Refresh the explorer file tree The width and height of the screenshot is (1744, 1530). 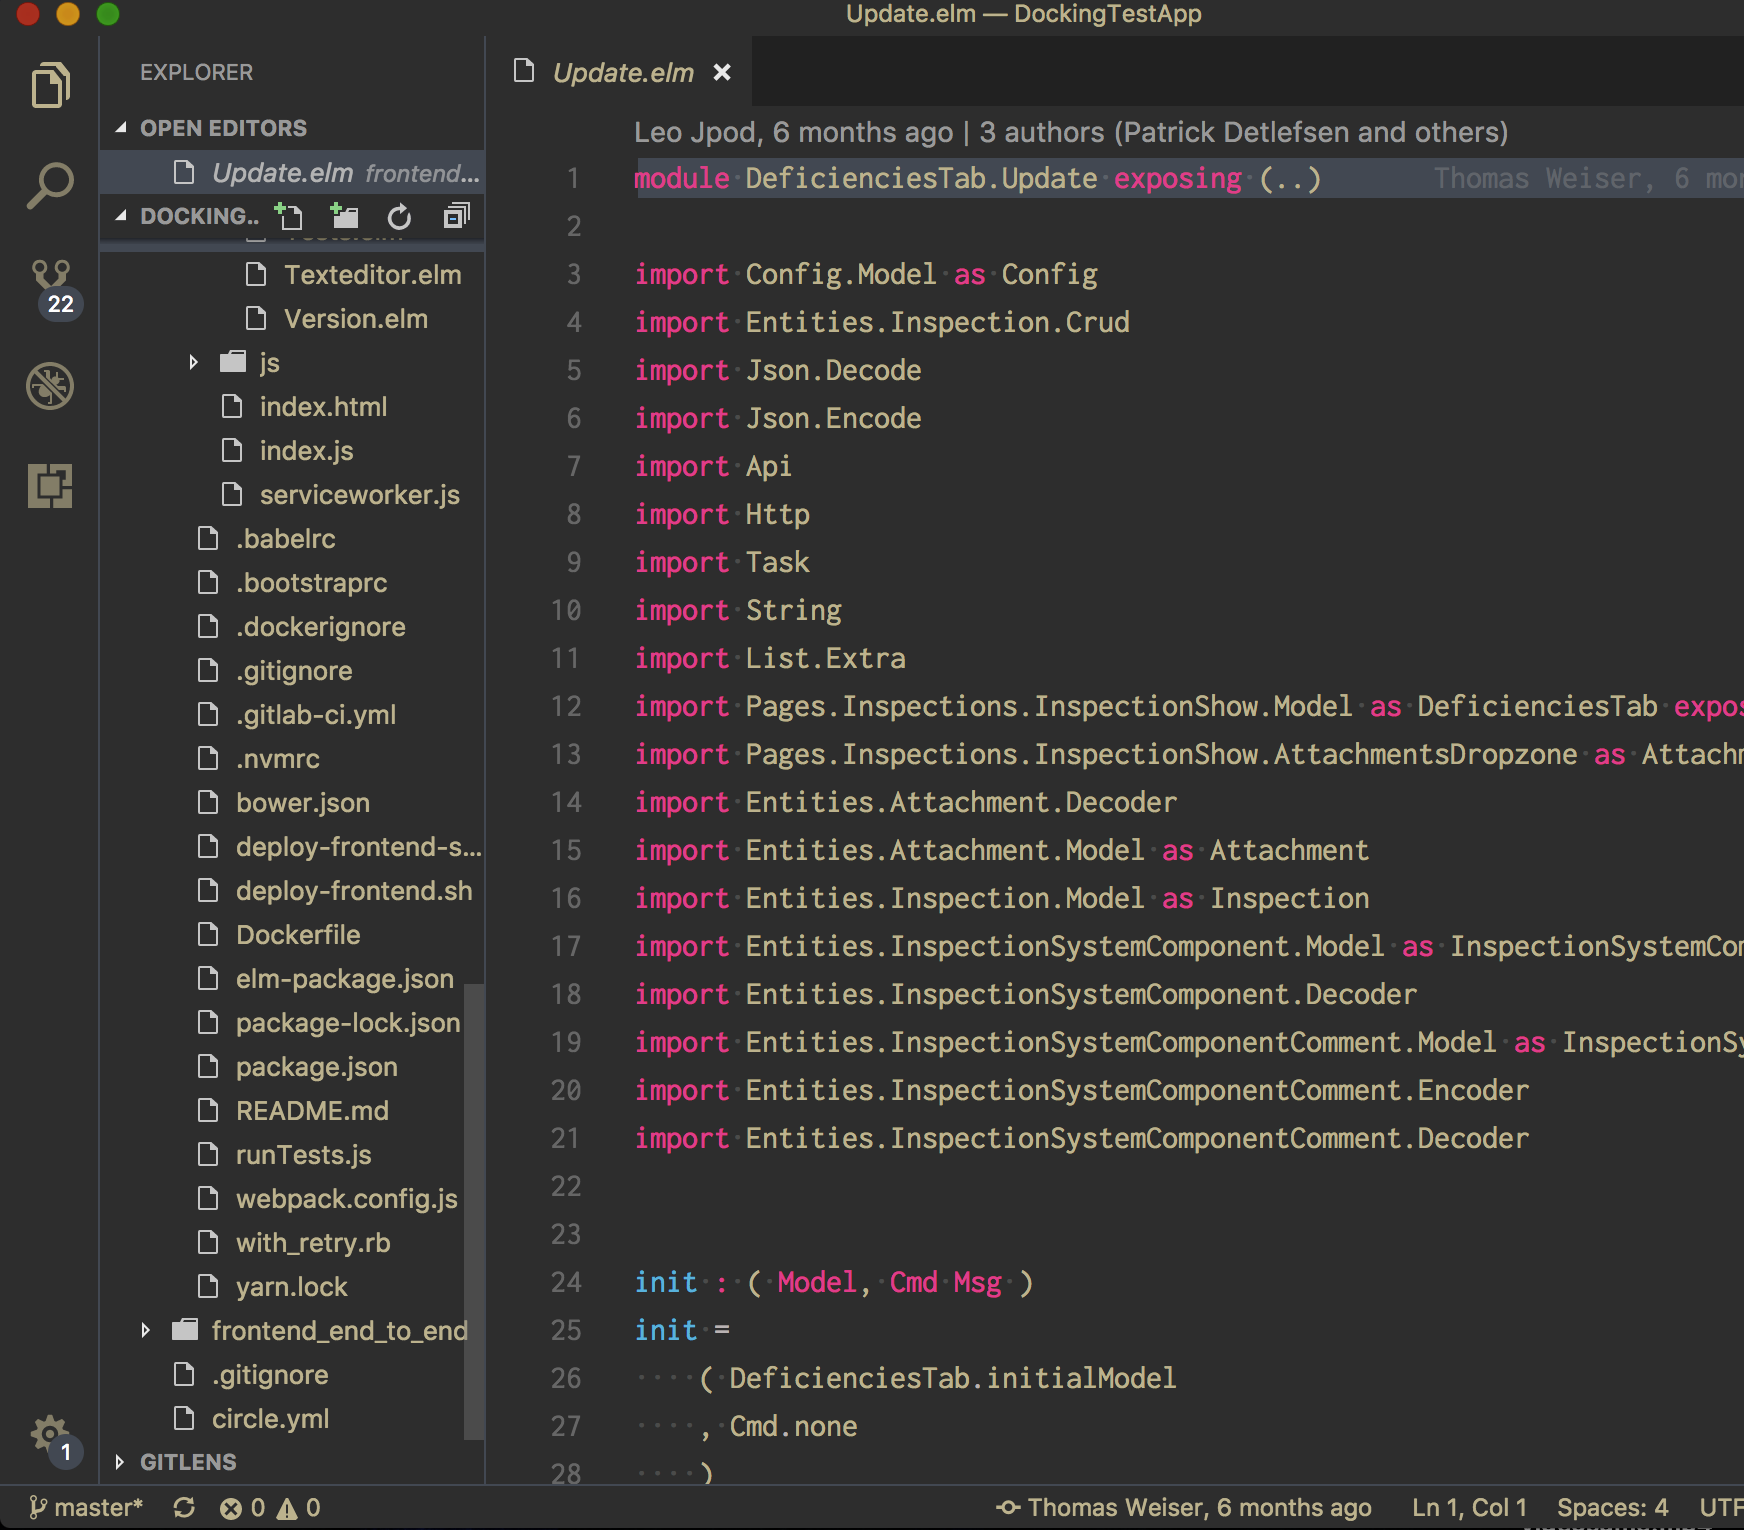pyautogui.click(x=399, y=216)
